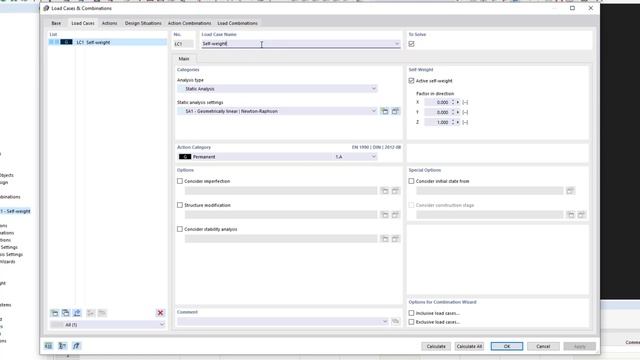Tick Inclusive load cases checkbox
Image resolution: width=640 pixels, height=360 pixels.
(x=411, y=313)
